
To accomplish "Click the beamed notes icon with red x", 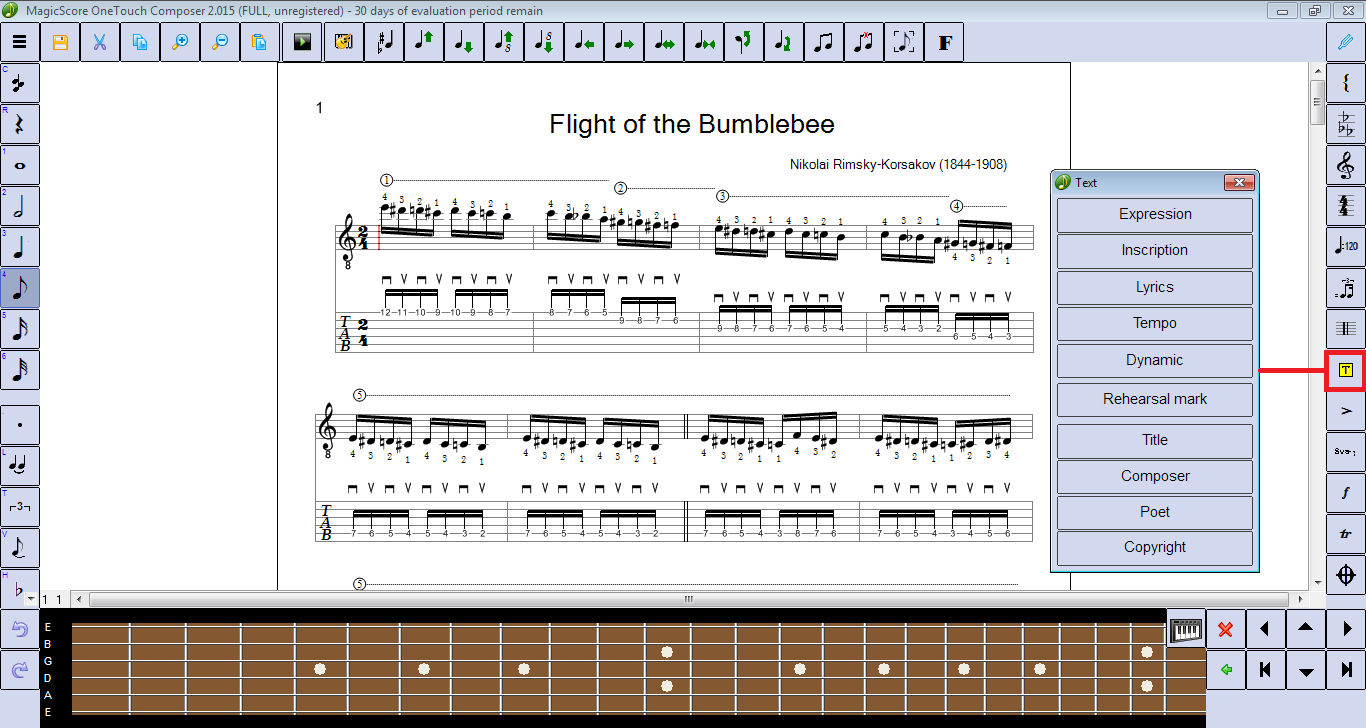I will (x=864, y=42).
